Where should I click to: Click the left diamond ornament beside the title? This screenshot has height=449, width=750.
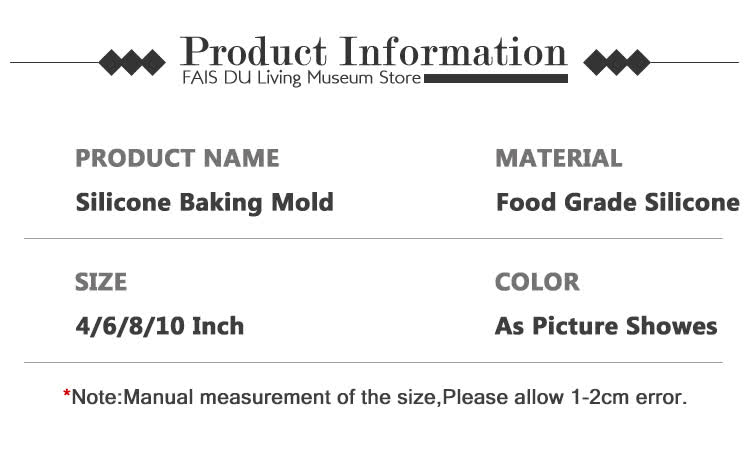pos(132,62)
